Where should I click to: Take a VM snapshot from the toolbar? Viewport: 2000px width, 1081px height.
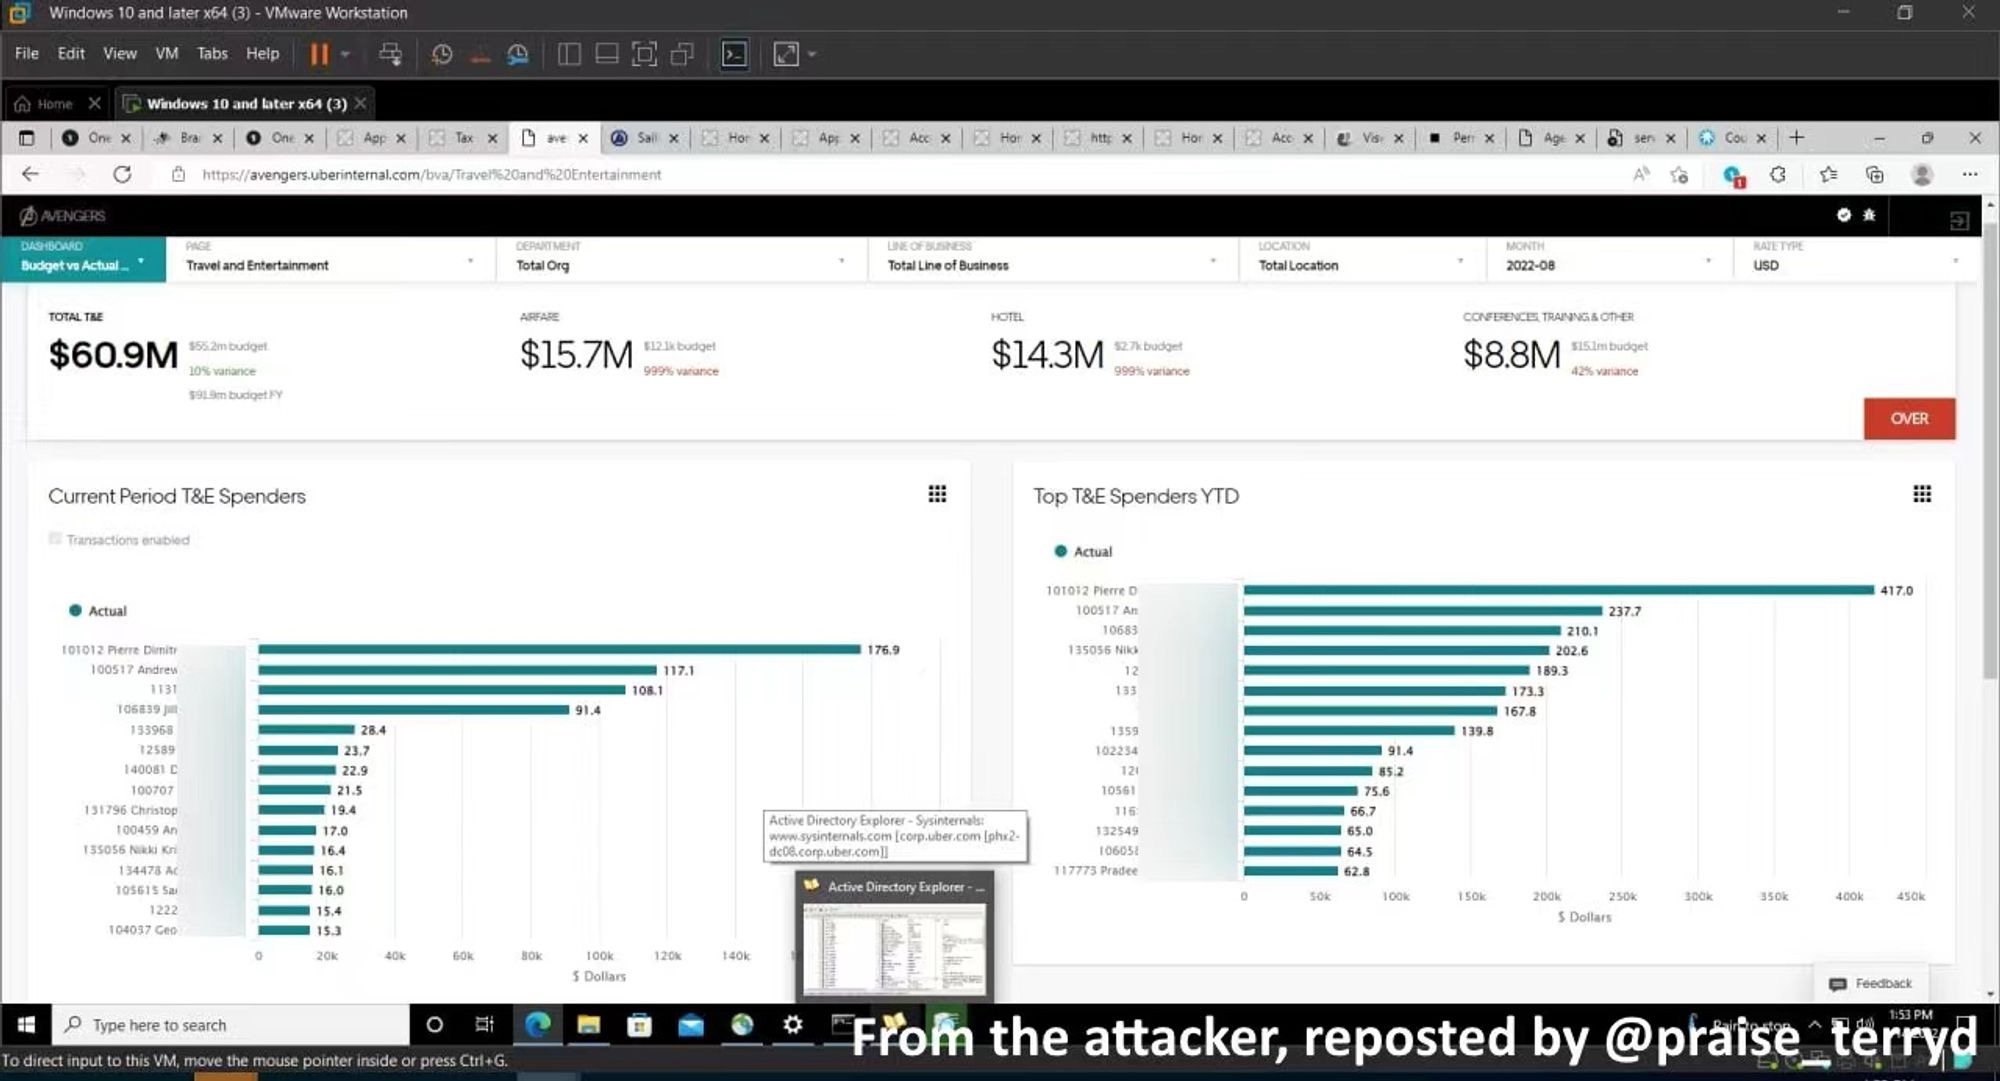point(441,54)
